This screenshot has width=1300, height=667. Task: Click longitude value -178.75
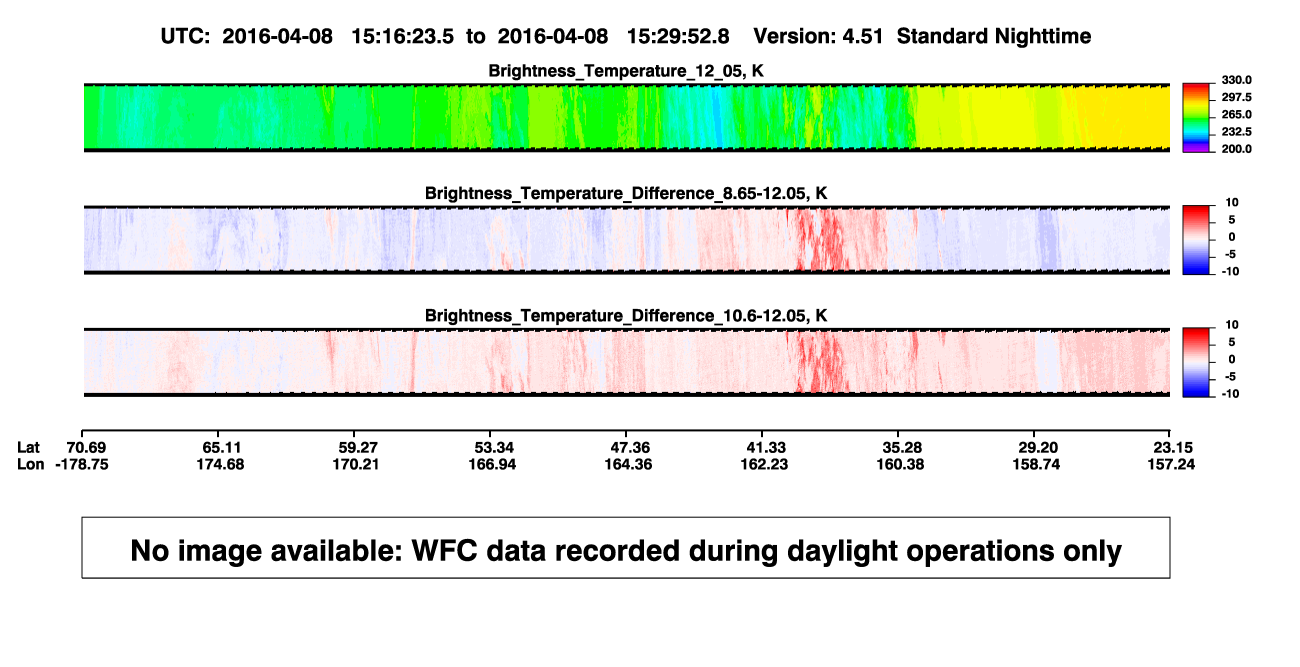pos(82,464)
